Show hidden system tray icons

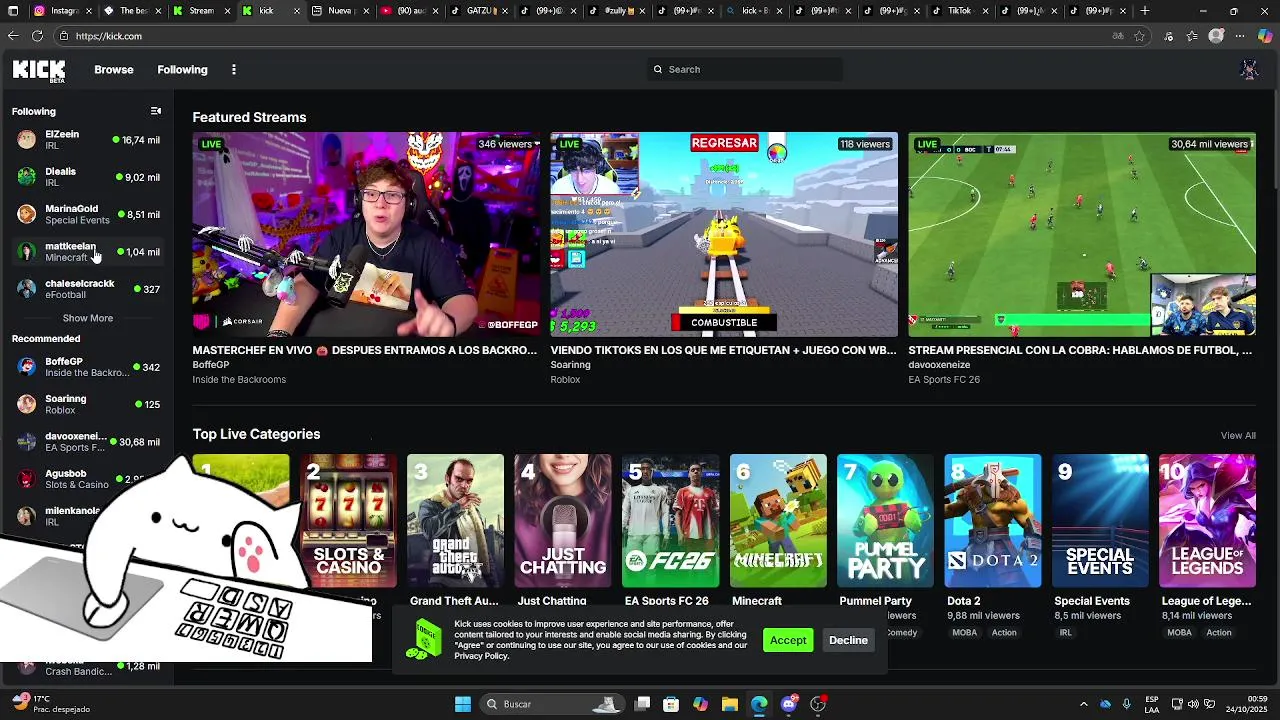coord(1083,704)
